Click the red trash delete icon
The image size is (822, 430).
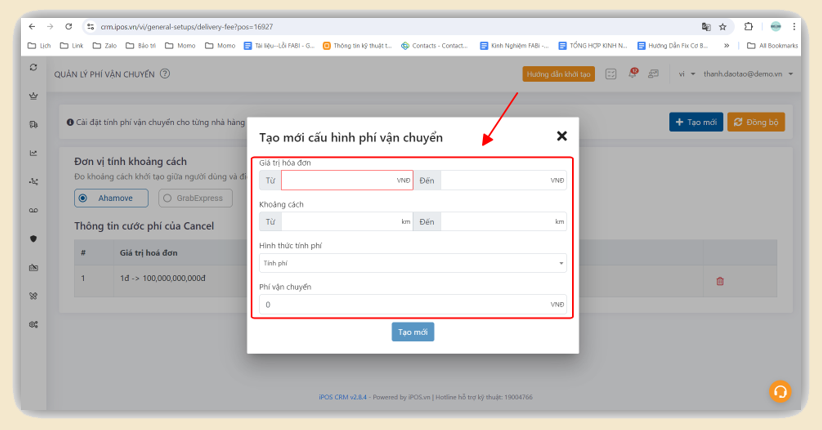[719, 281]
